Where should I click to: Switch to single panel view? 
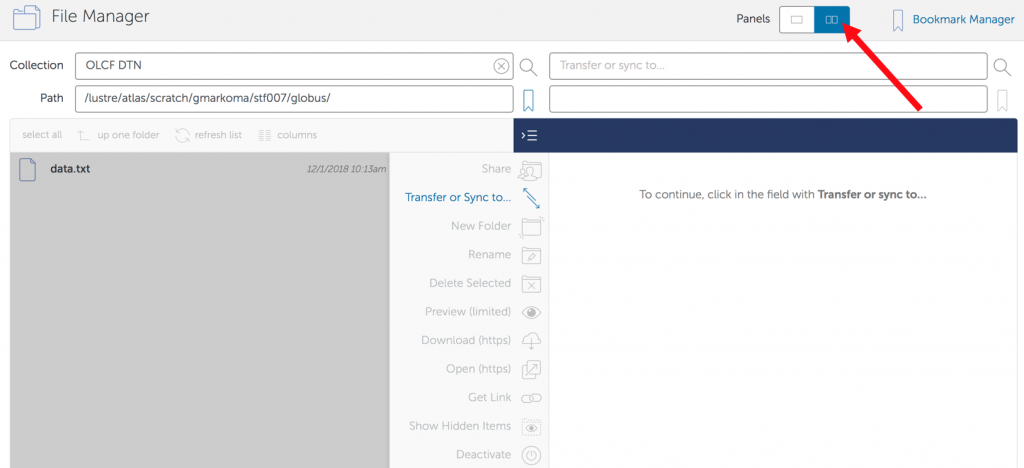(x=797, y=19)
